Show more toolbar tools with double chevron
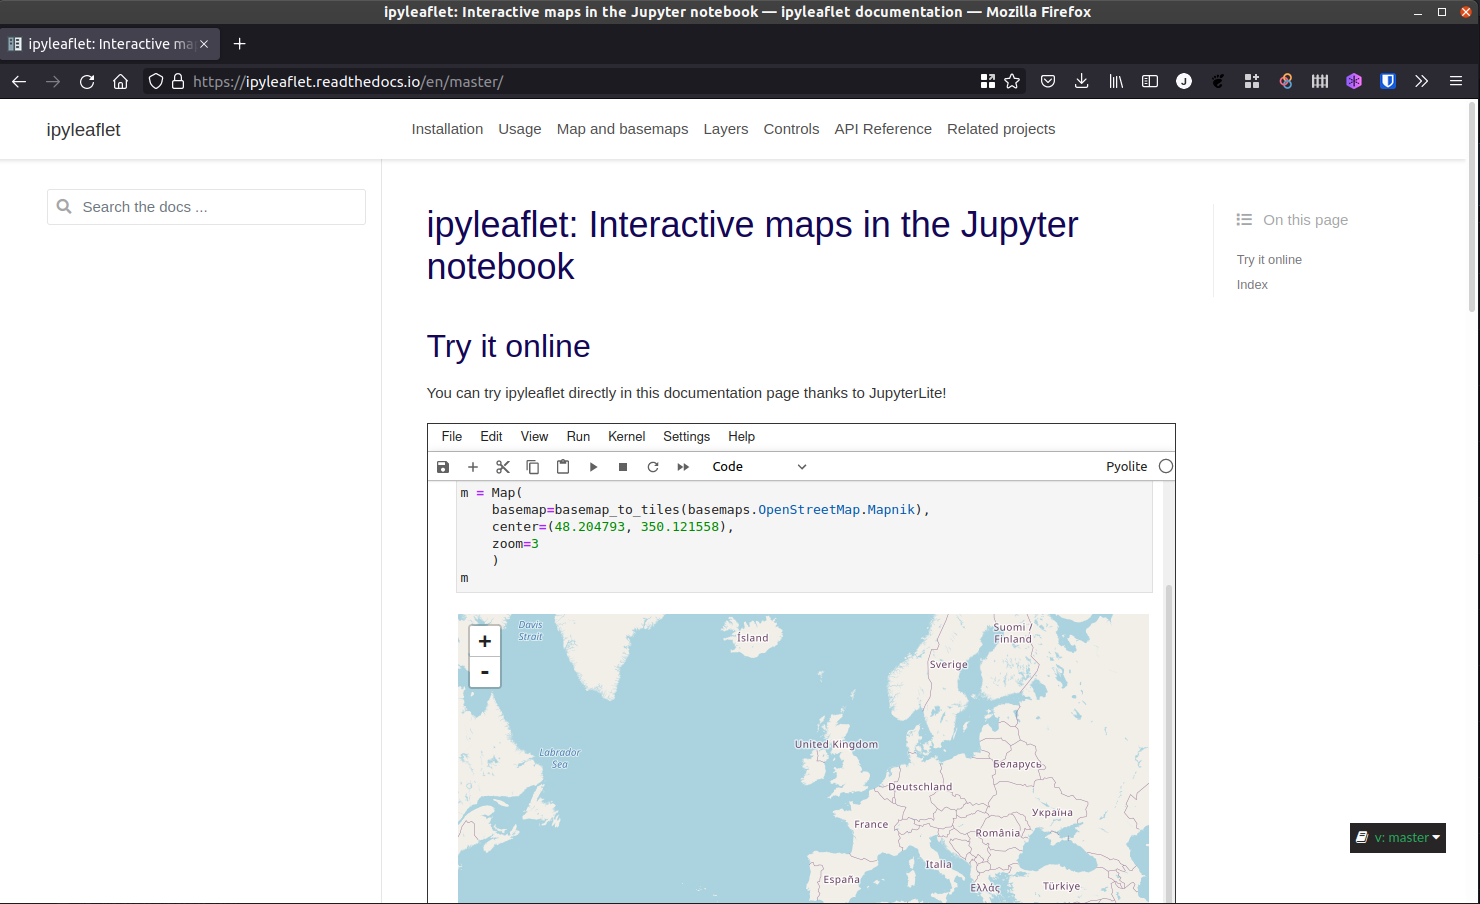The height and width of the screenshot is (904, 1480). tap(1422, 82)
